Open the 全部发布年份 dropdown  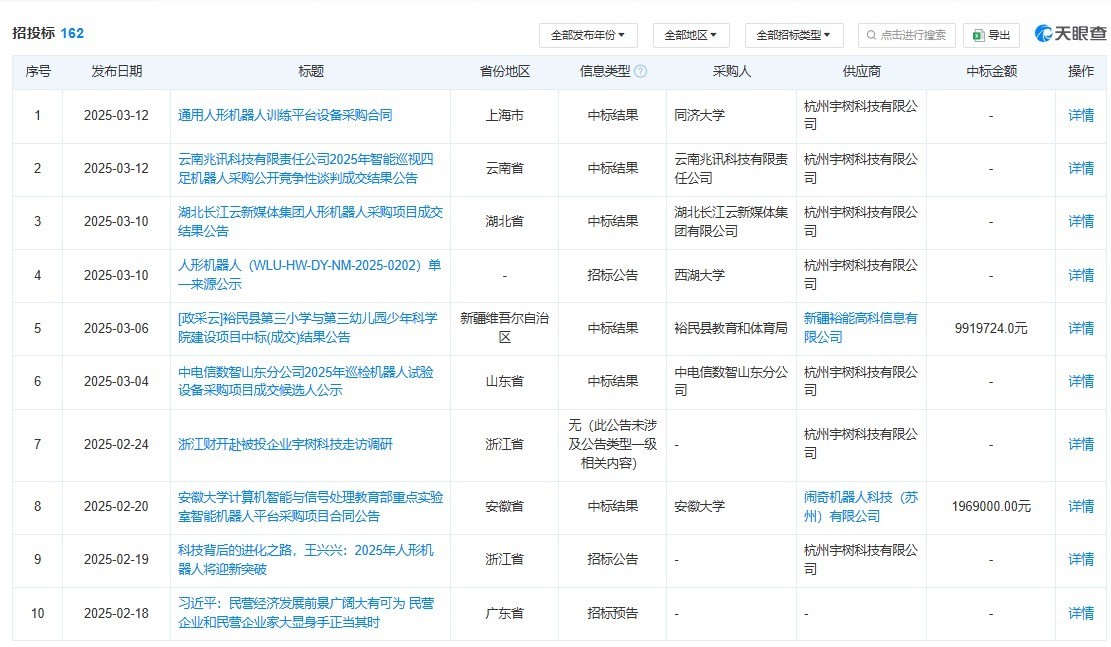click(x=588, y=35)
